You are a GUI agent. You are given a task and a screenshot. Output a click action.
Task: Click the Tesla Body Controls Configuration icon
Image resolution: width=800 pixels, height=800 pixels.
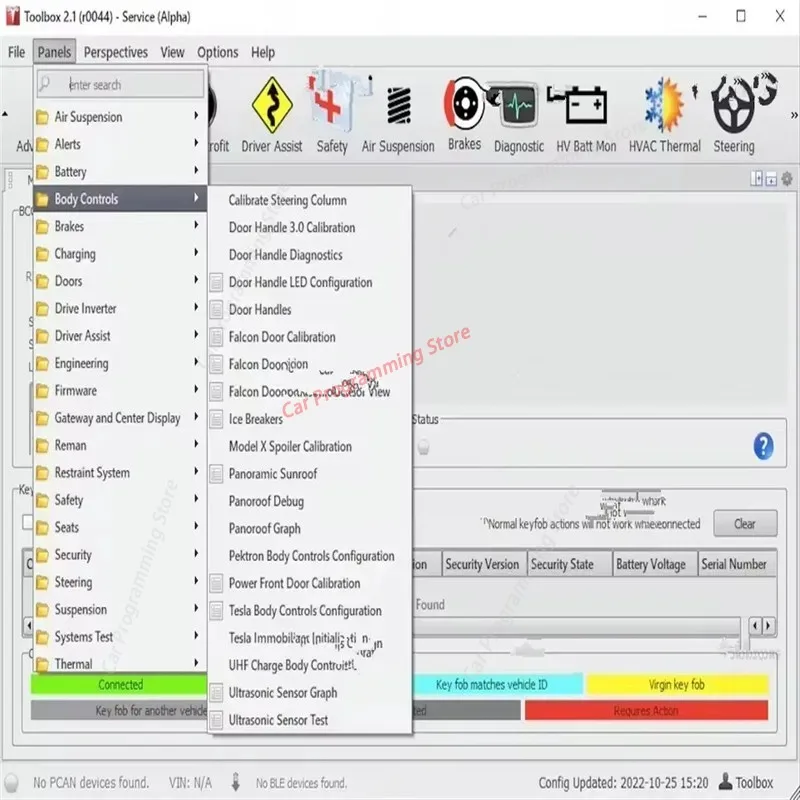click(216, 611)
